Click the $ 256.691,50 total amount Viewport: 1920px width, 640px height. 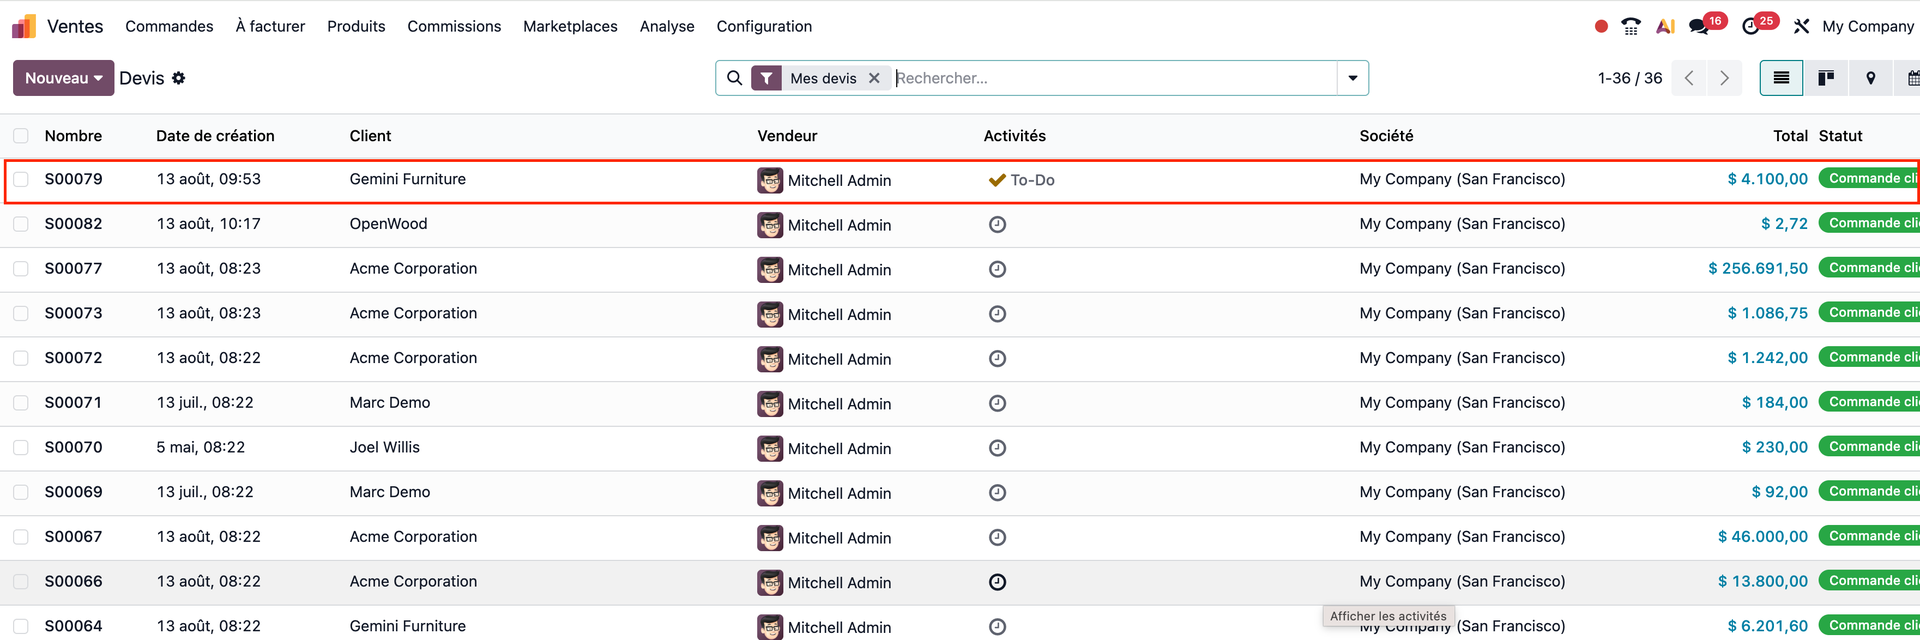[1758, 268]
